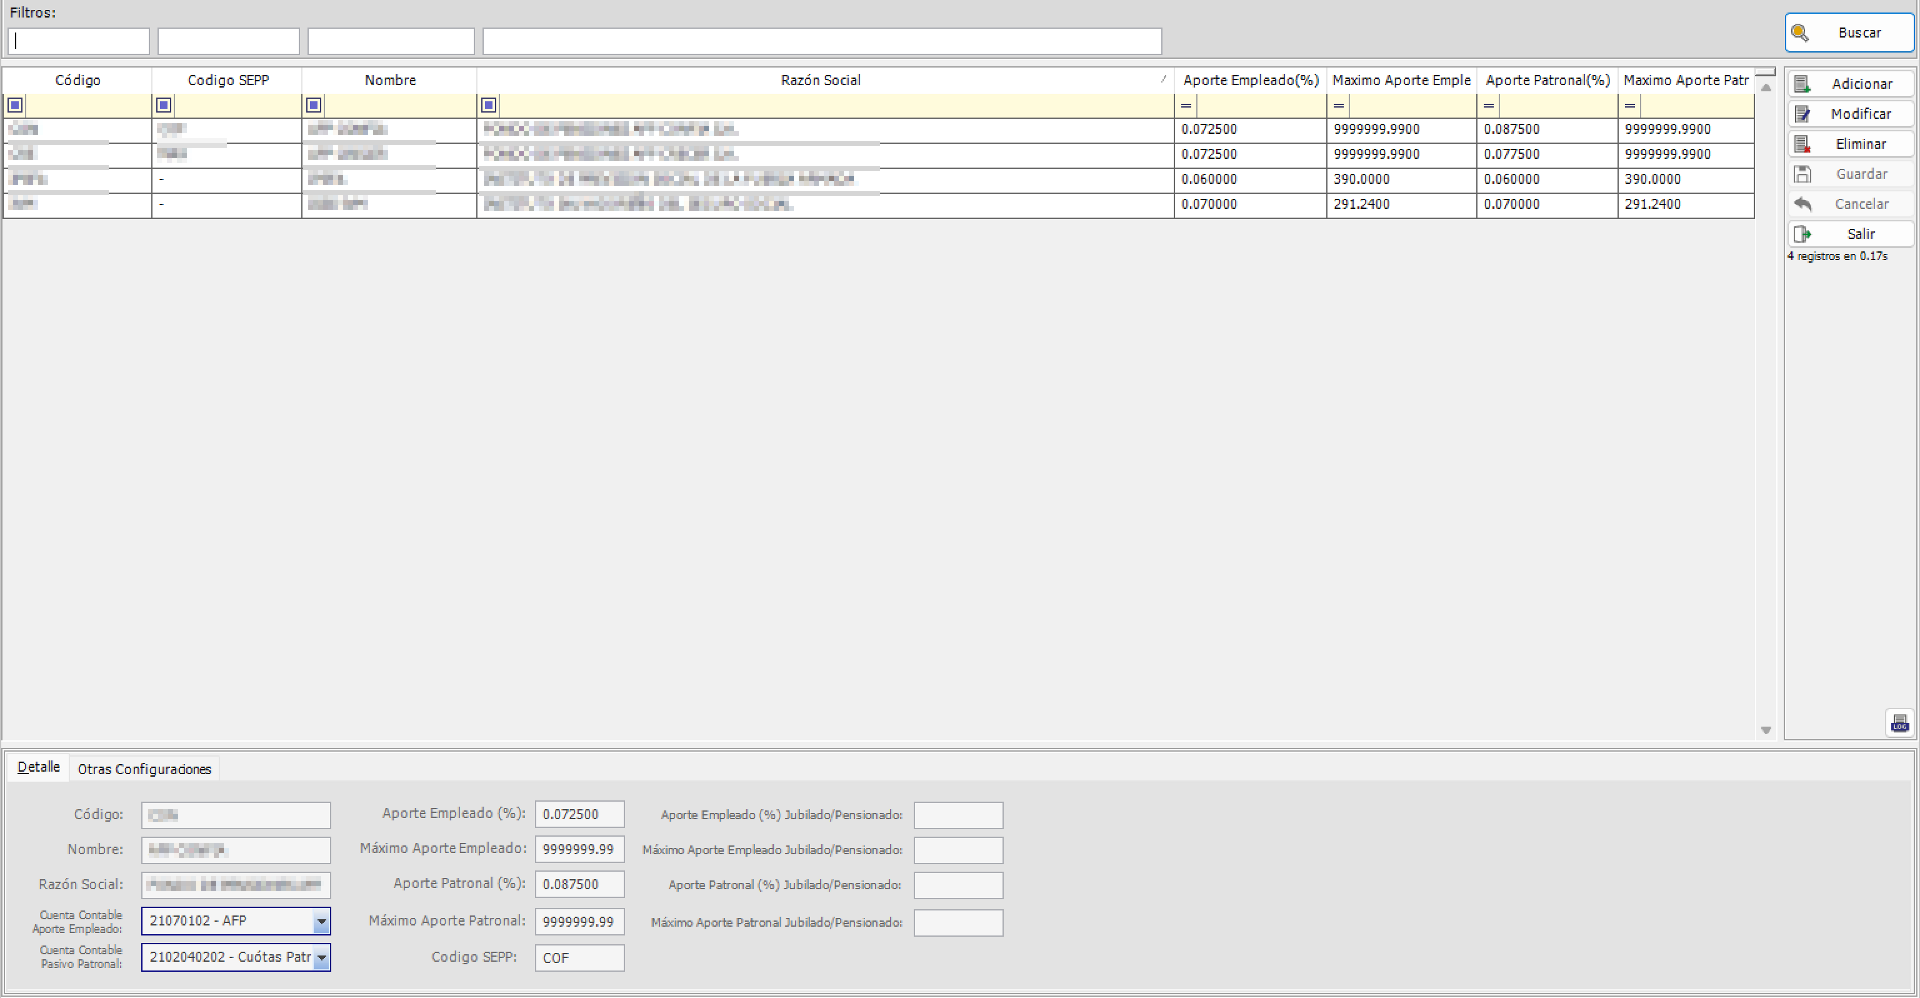
Task: Open the Cuenta Contable Aporte Empleado dropdown
Action: [322, 921]
